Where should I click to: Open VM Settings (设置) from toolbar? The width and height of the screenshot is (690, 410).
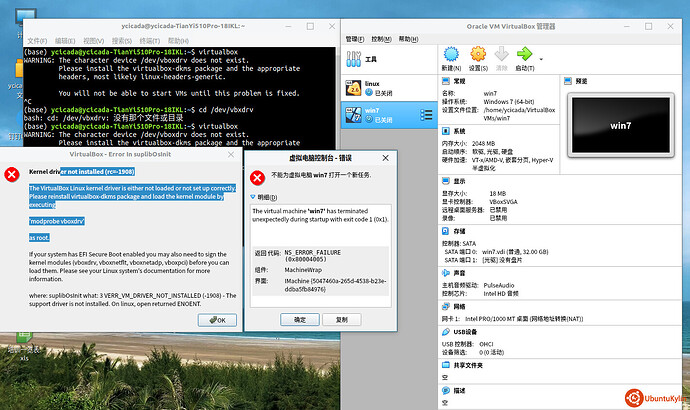click(x=476, y=55)
